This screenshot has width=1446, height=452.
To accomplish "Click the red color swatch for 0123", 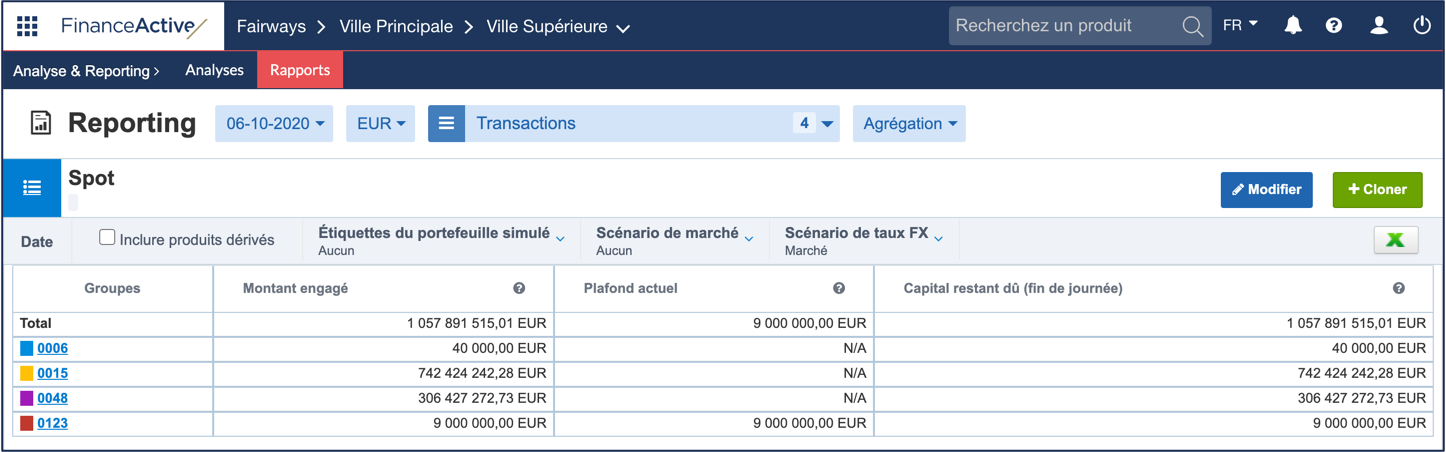I will click(x=27, y=423).
